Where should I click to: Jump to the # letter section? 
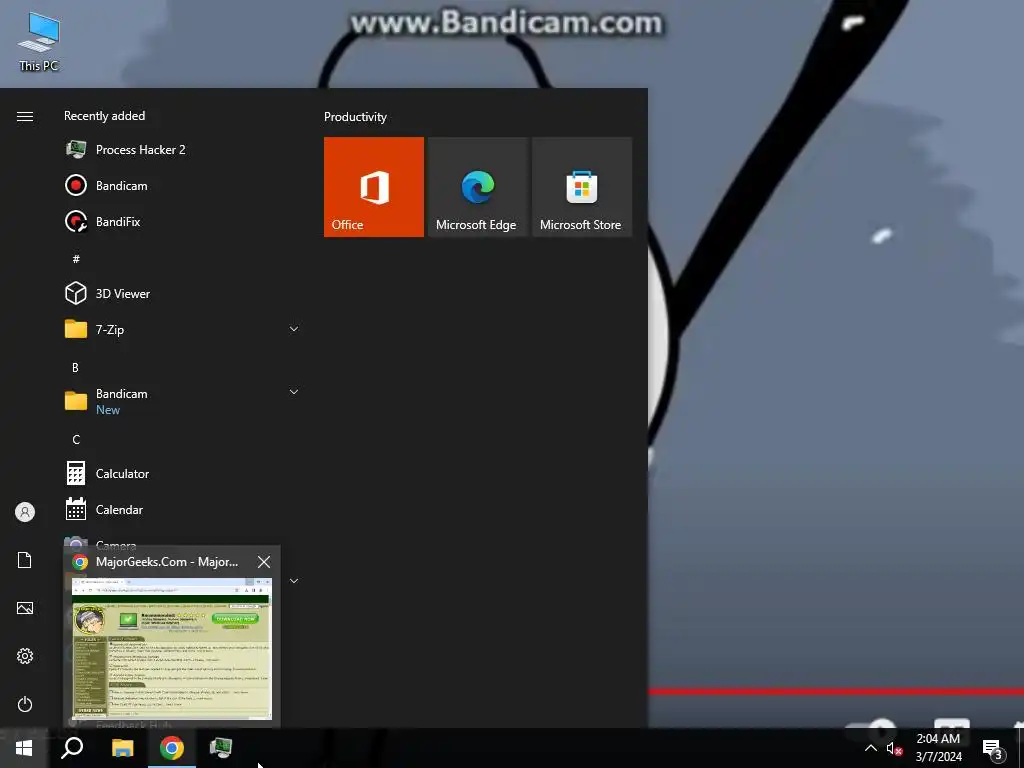76,259
